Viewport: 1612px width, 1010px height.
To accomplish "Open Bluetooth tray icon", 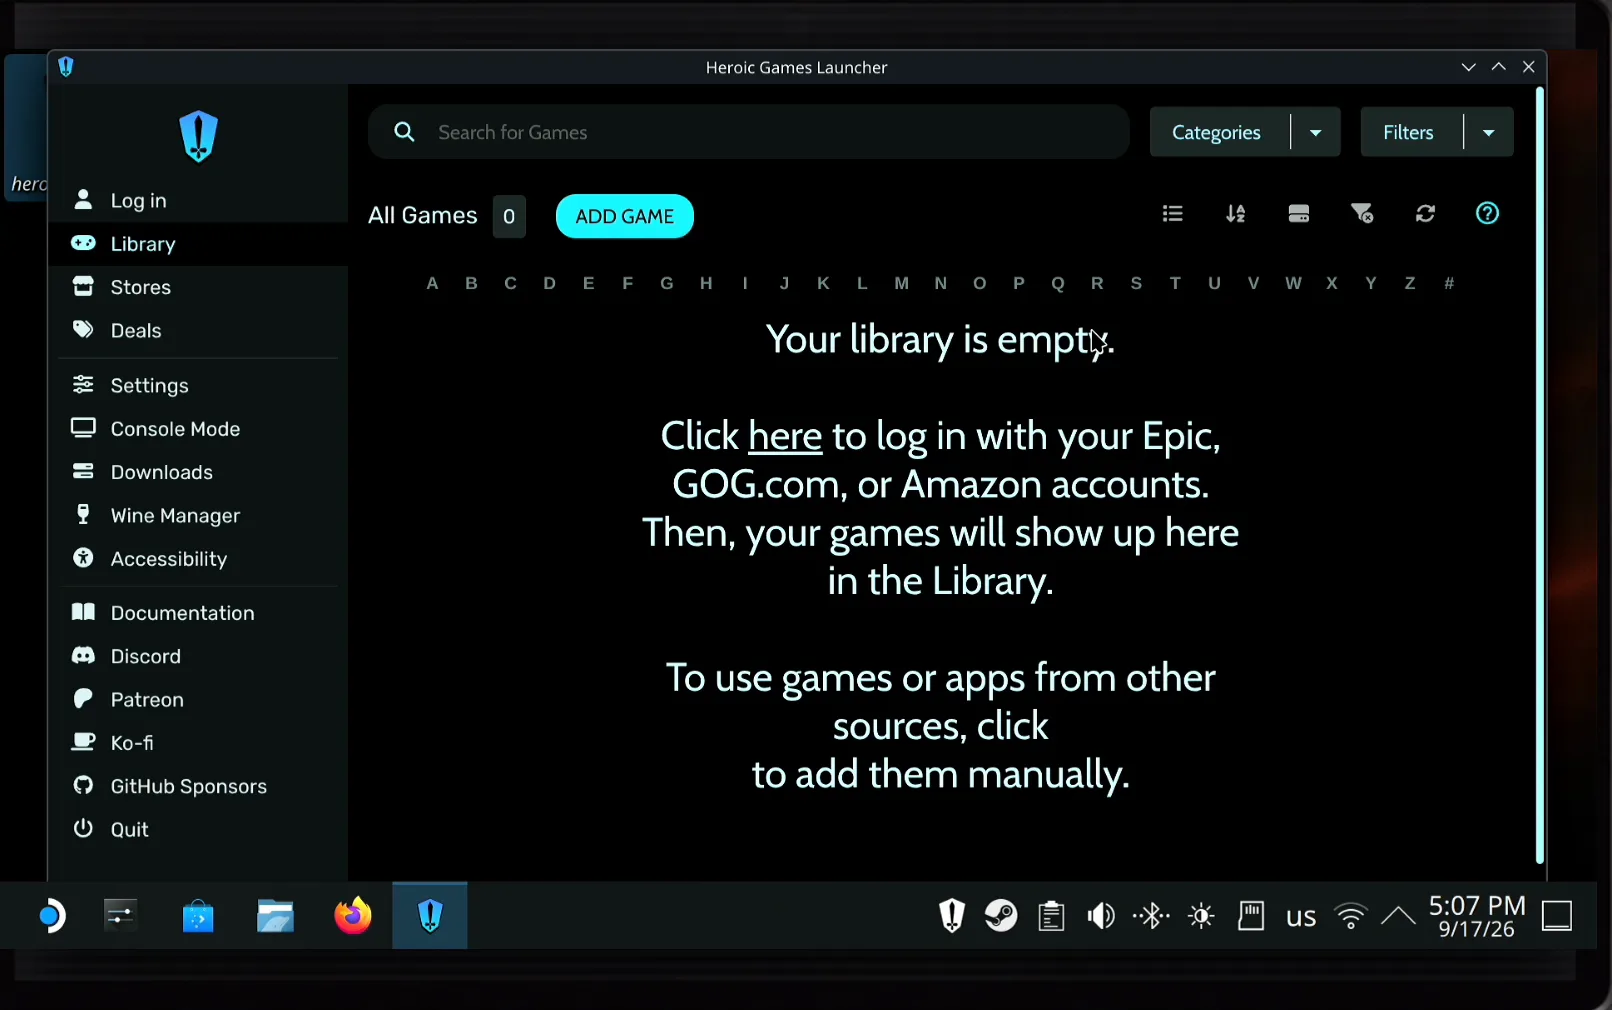I will click(x=1151, y=916).
